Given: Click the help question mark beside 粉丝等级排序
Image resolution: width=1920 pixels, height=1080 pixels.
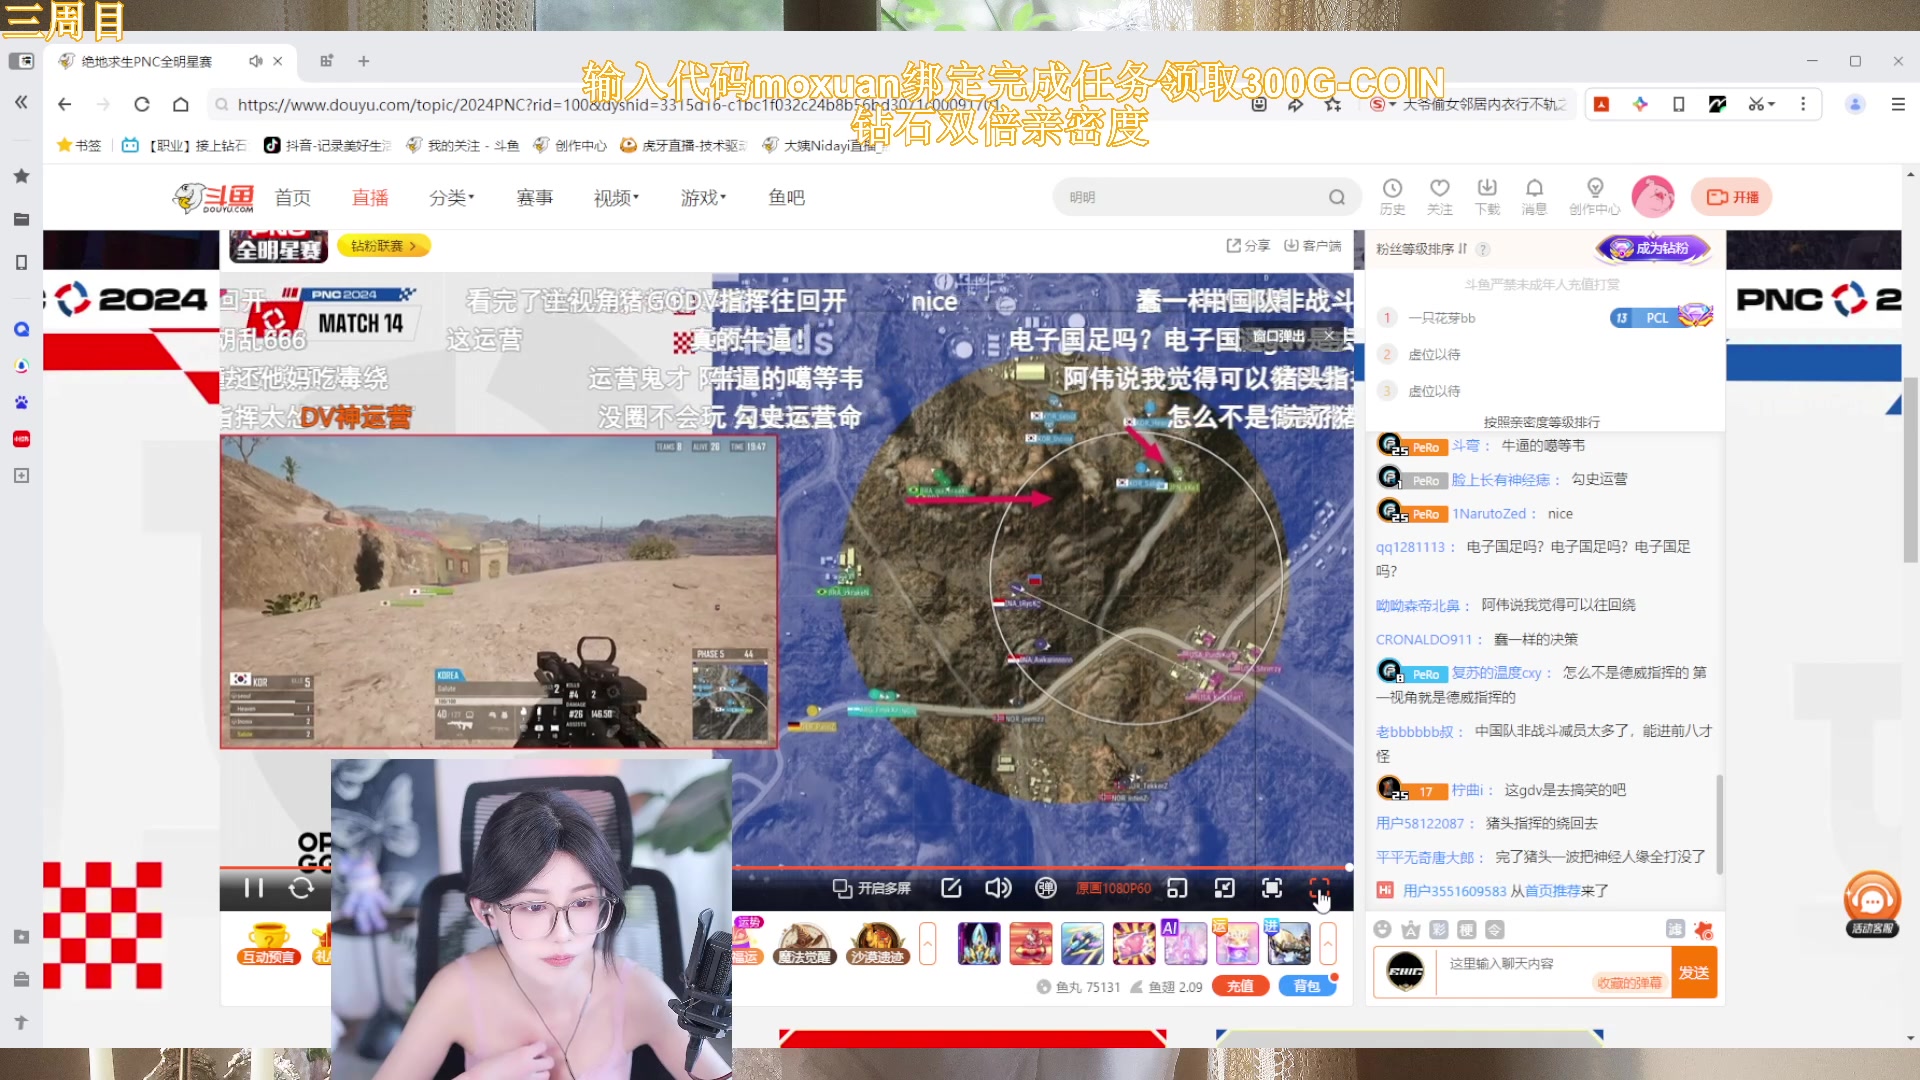Looking at the screenshot, I should (x=1483, y=249).
